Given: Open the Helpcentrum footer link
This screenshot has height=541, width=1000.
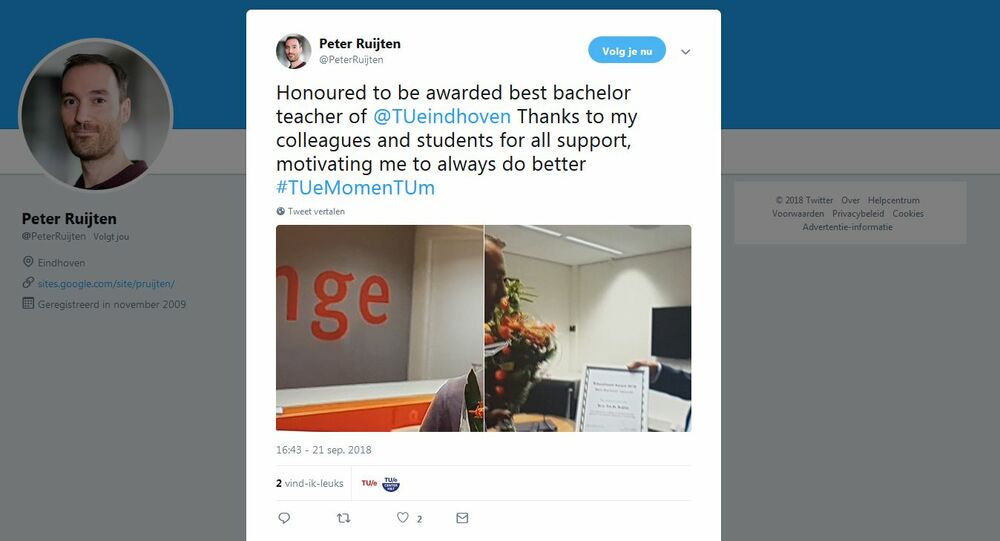Looking at the screenshot, I should [893, 200].
